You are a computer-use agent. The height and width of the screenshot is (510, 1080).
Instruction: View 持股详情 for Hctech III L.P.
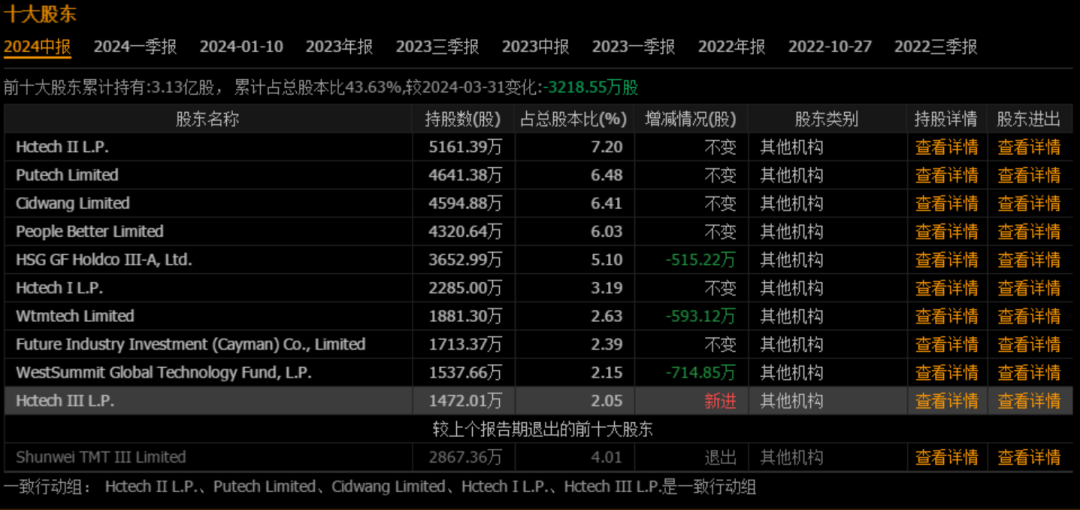946,401
